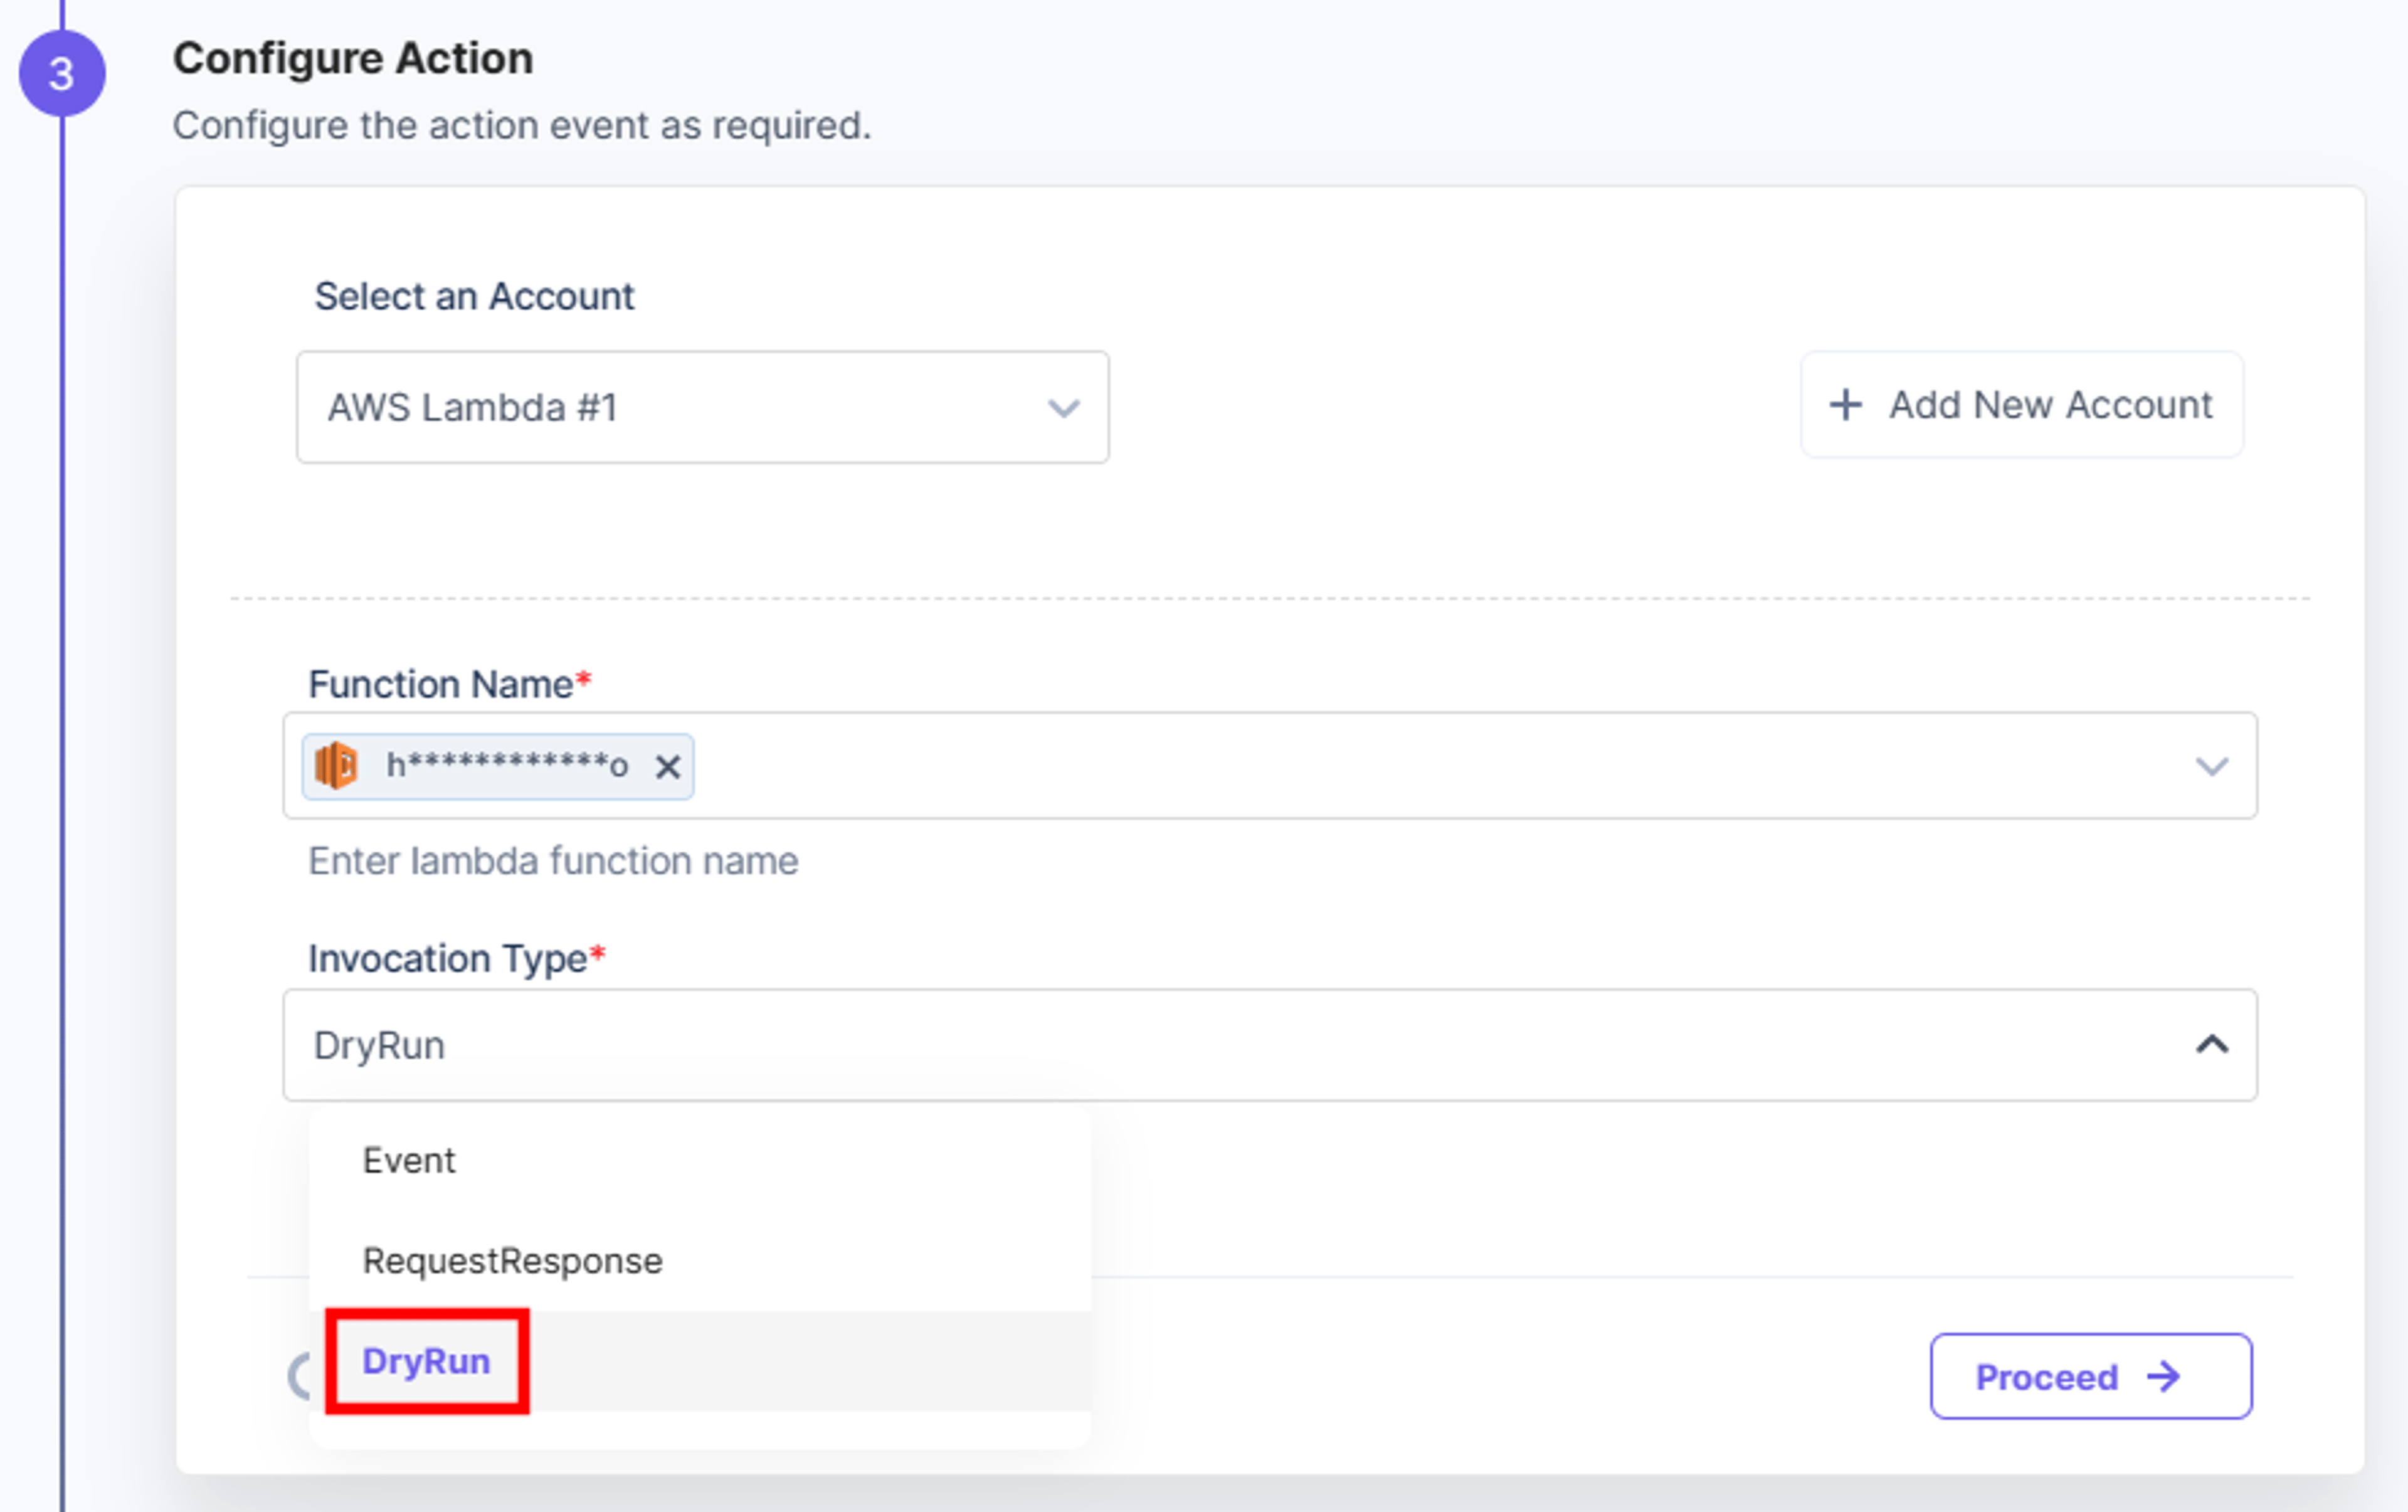Choose Event invocation type
The width and height of the screenshot is (2408, 1512).
point(700,1161)
